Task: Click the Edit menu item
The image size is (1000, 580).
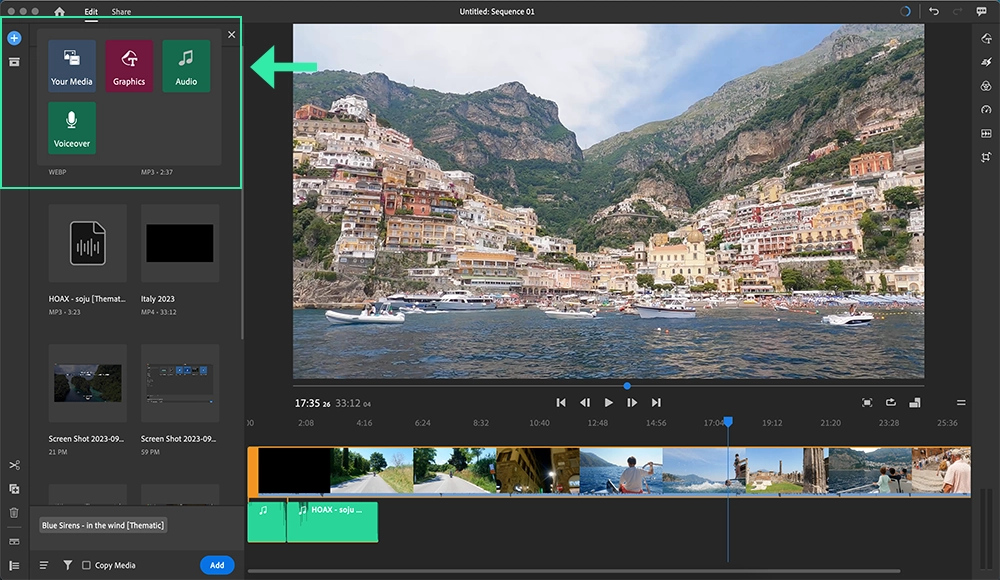Action: [x=91, y=11]
